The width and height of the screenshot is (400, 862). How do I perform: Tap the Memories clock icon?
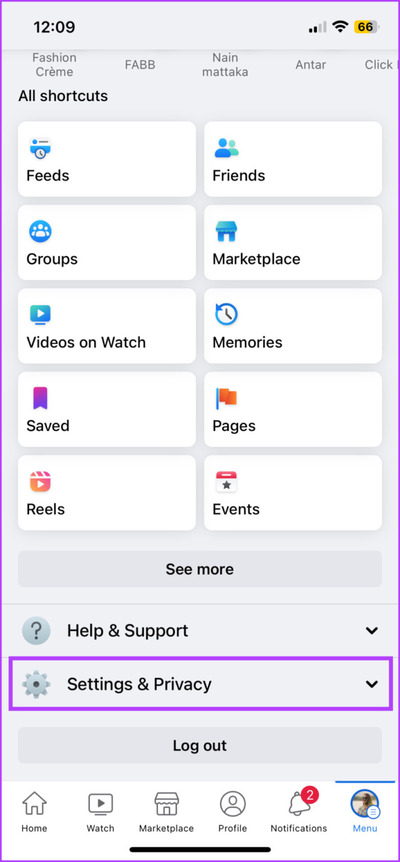[x=226, y=314]
